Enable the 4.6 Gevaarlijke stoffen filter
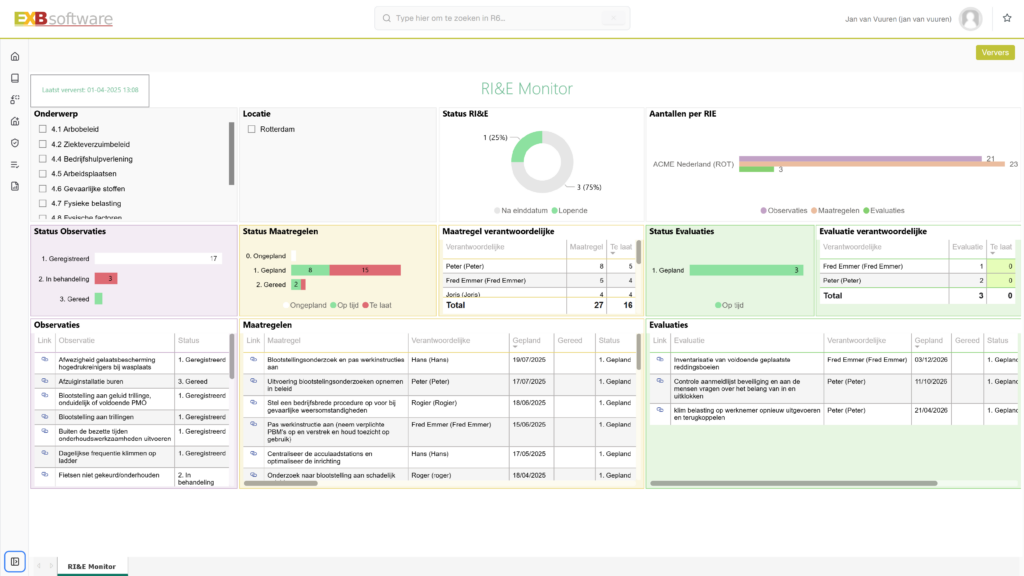This screenshot has height=576, width=1024. coord(43,188)
